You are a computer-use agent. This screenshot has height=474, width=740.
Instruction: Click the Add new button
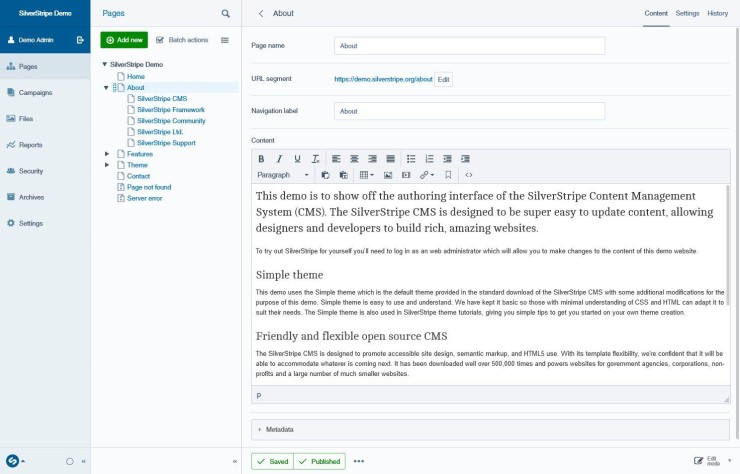[124, 40]
